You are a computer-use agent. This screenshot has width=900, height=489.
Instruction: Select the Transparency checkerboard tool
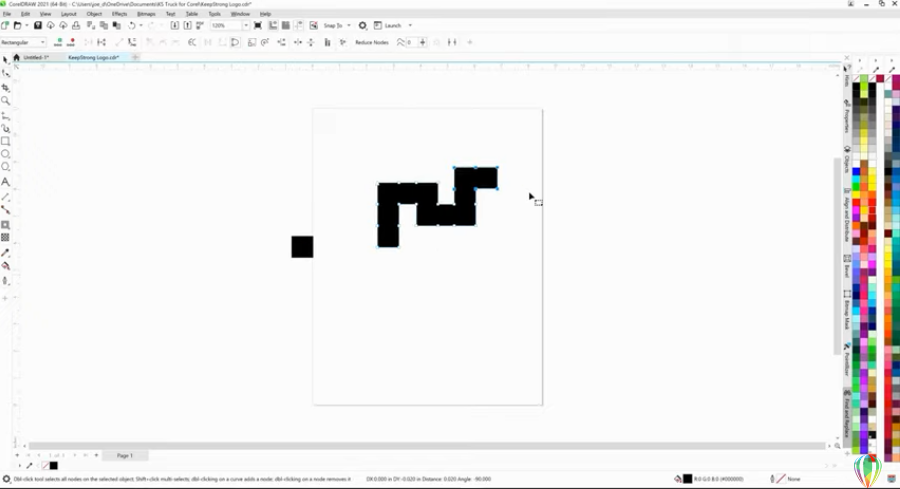[x=6, y=238]
